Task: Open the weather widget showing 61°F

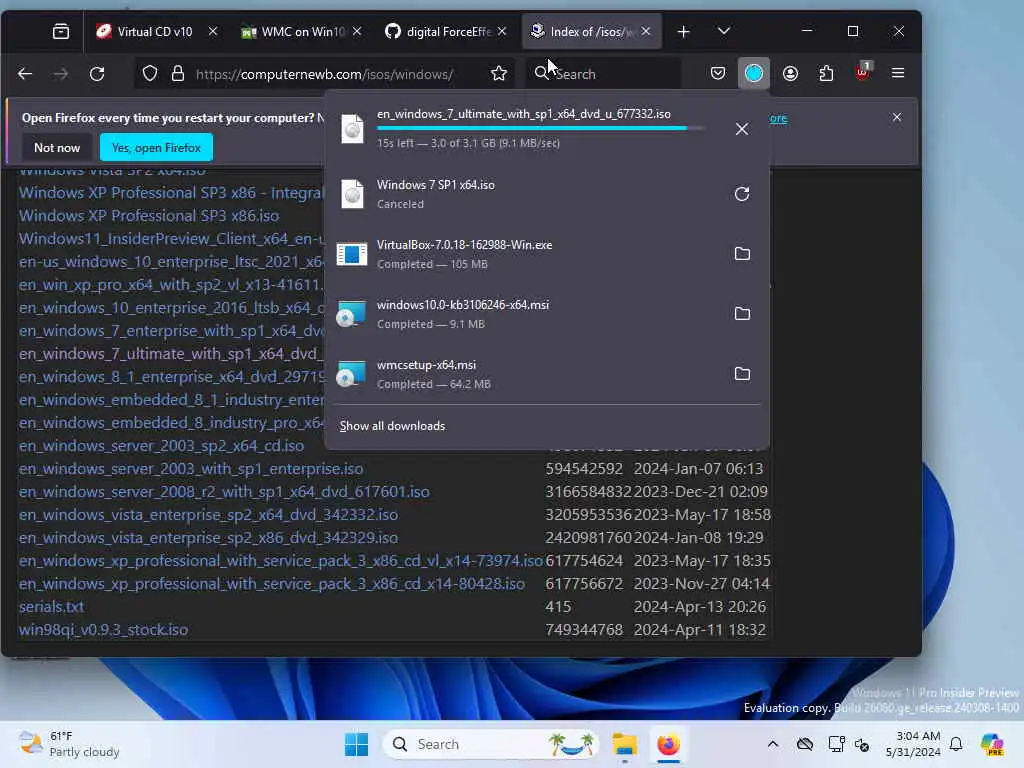Action: [x=69, y=744]
